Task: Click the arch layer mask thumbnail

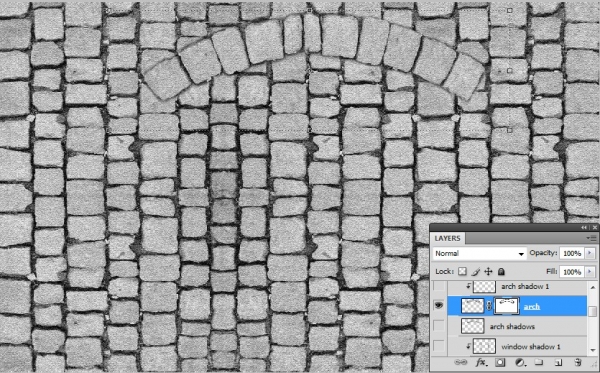Action: tap(506, 306)
